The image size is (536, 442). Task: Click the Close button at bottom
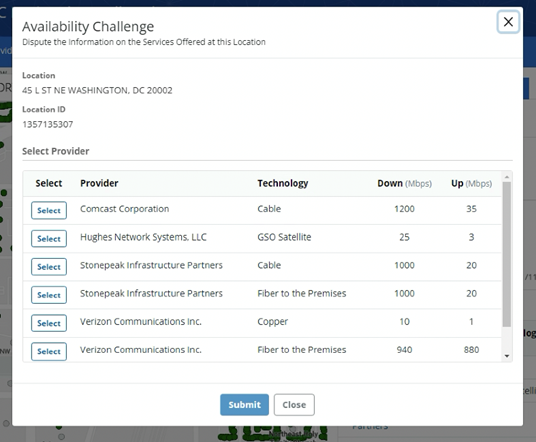(x=294, y=405)
